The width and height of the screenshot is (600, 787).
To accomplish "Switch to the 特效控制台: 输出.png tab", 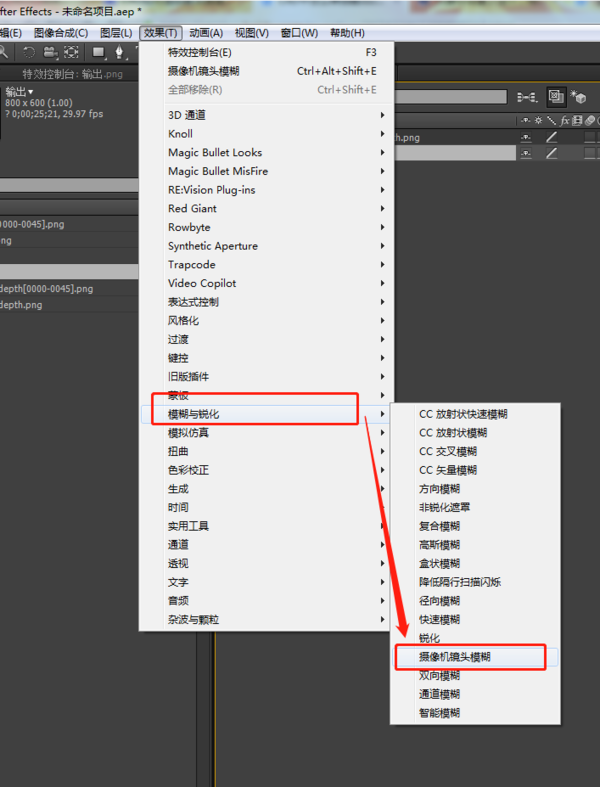I will (72, 74).
